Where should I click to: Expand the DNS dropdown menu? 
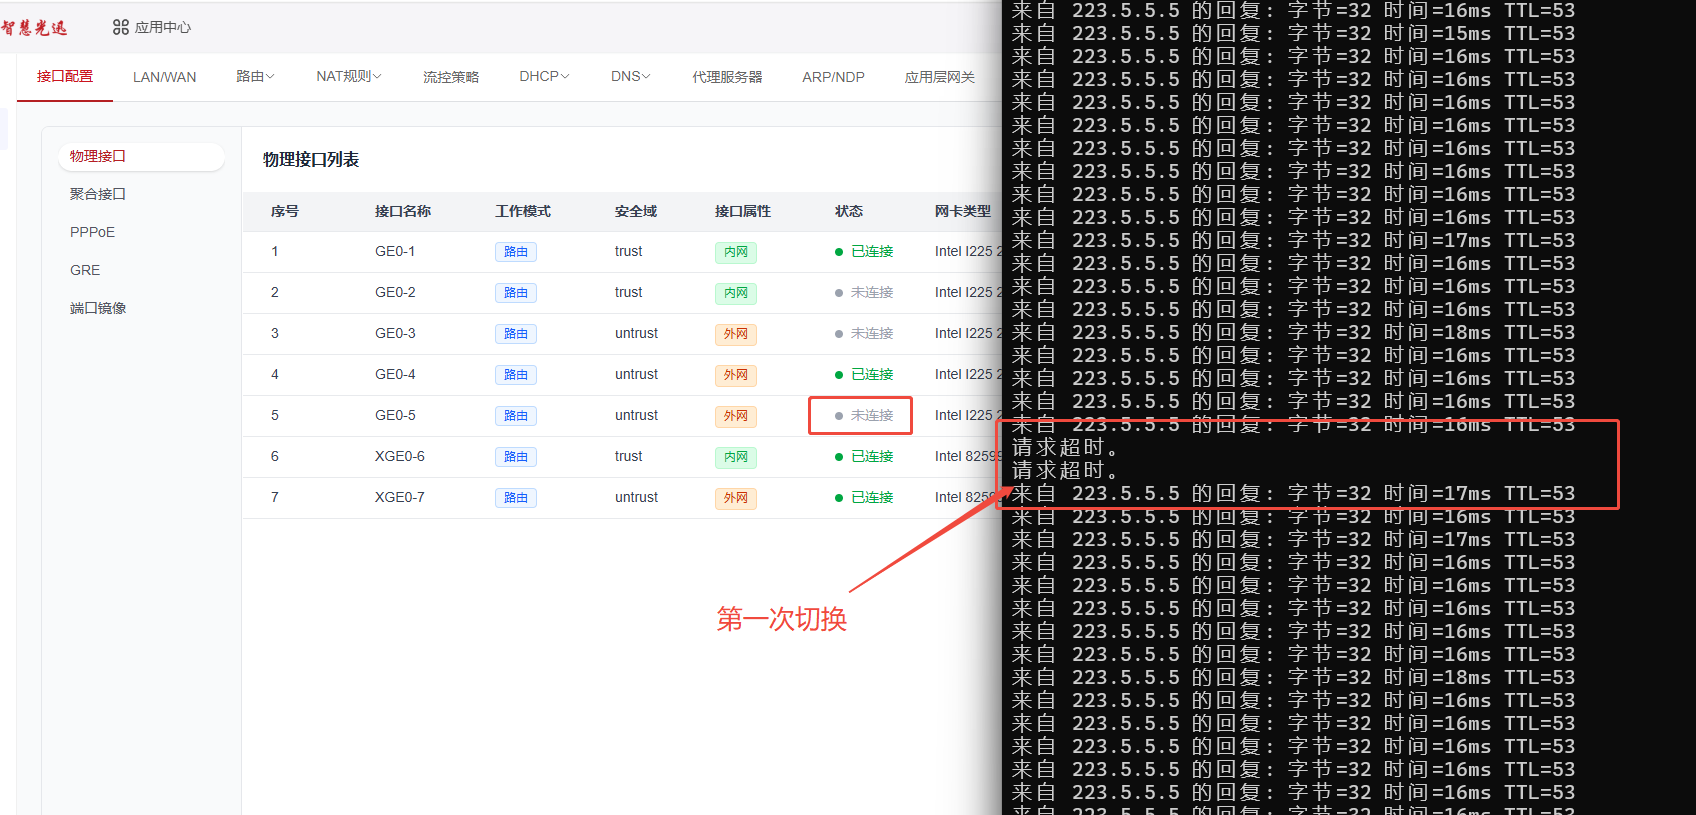coord(631,76)
